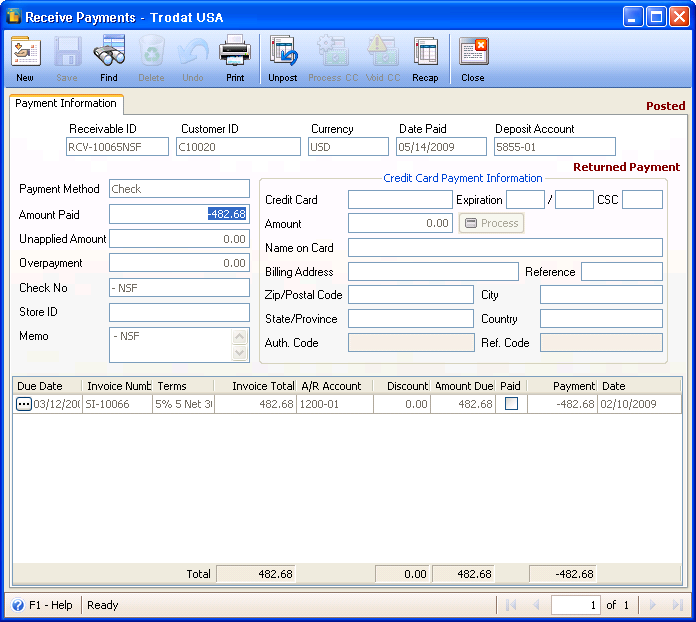This screenshot has height=622, width=696.
Task: Click the Expiration year field
Action: click(574, 199)
